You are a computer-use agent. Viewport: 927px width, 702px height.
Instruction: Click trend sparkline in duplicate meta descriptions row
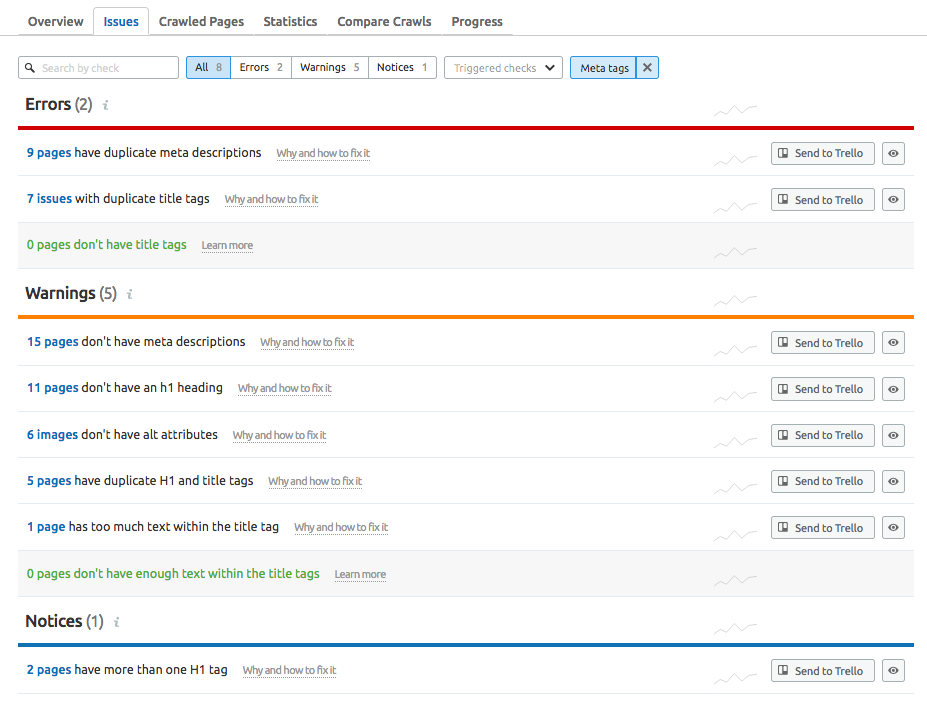pos(735,158)
